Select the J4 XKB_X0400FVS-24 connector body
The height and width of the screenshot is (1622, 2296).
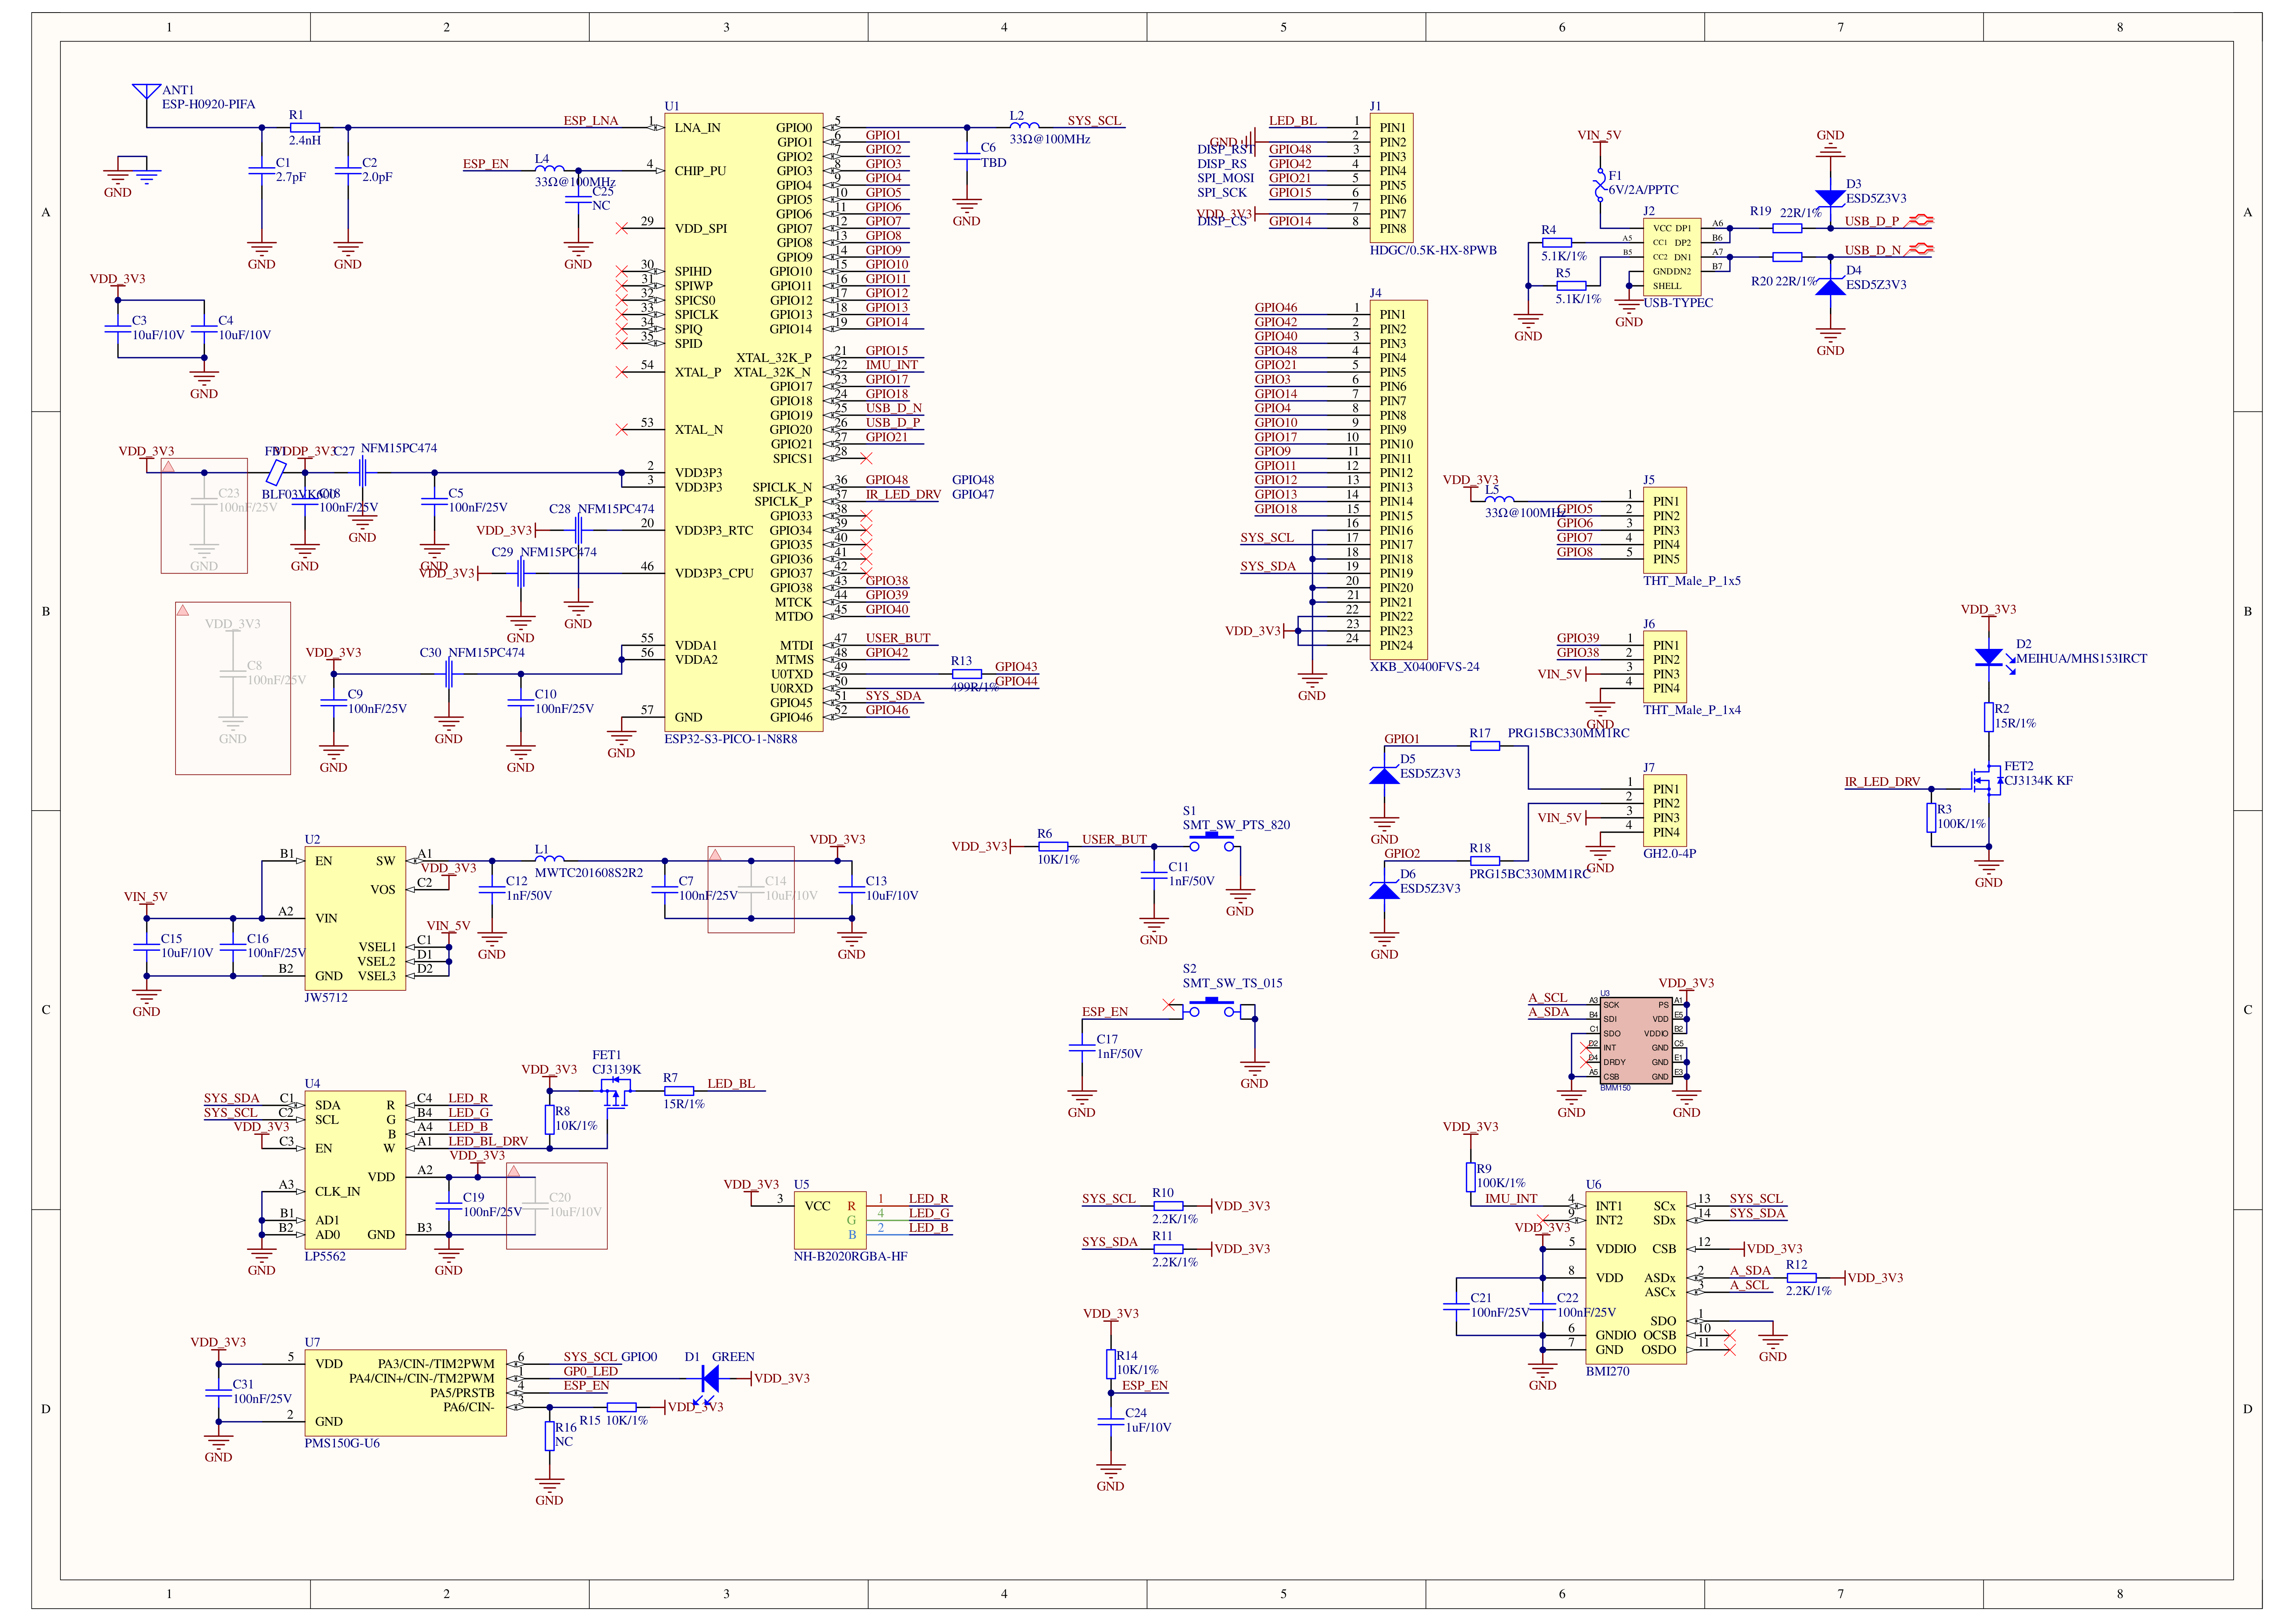(1398, 480)
